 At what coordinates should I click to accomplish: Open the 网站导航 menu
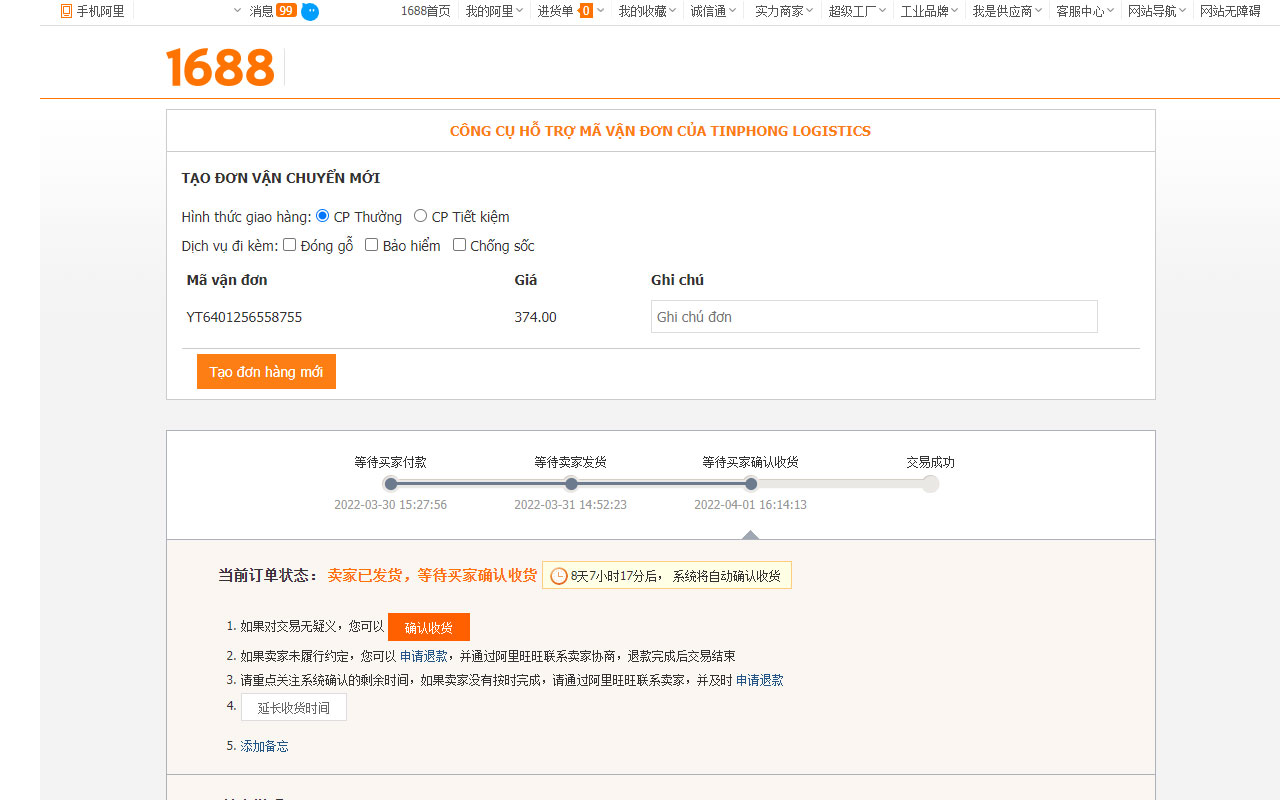coord(1152,11)
